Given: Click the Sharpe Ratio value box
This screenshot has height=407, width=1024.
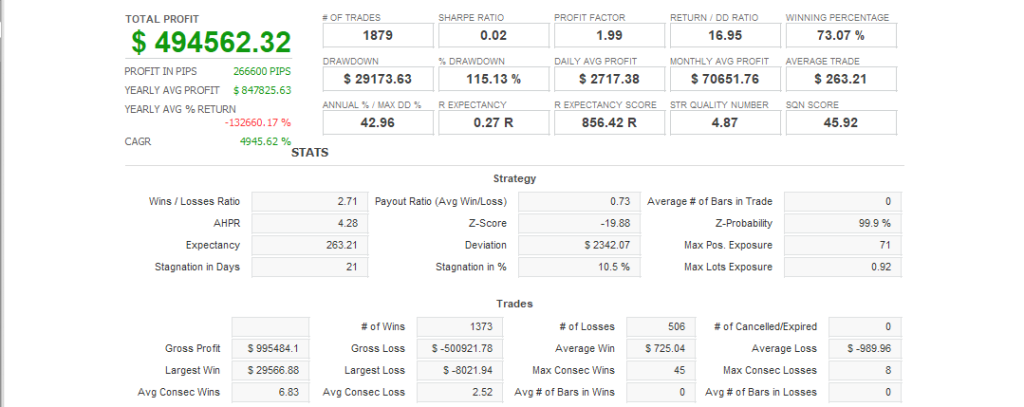Looking at the screenshot, I should [x=494, y=36].
